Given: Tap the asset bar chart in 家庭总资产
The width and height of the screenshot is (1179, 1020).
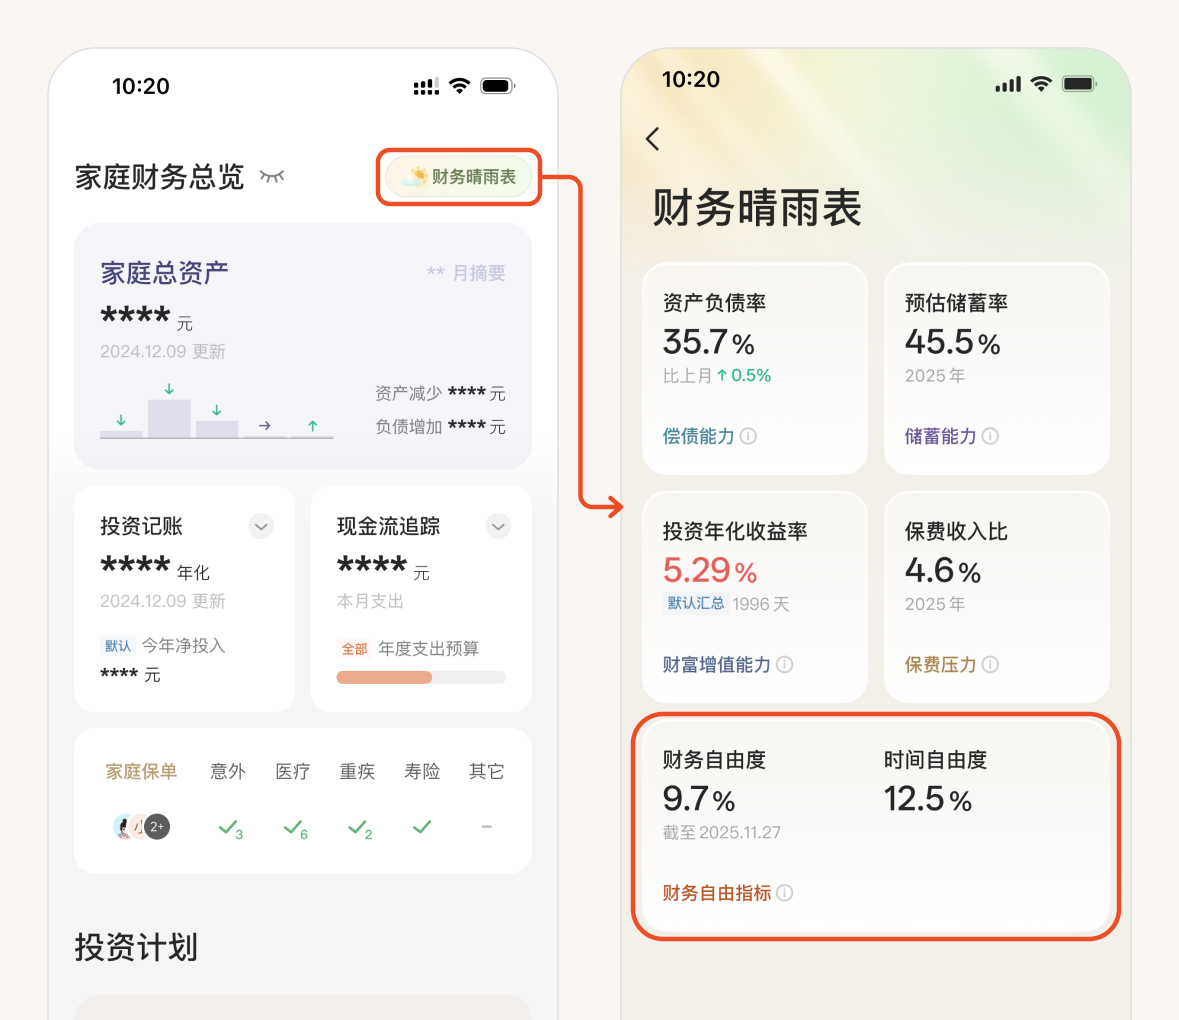Looking at the screenshot, I should pos(216,412).
